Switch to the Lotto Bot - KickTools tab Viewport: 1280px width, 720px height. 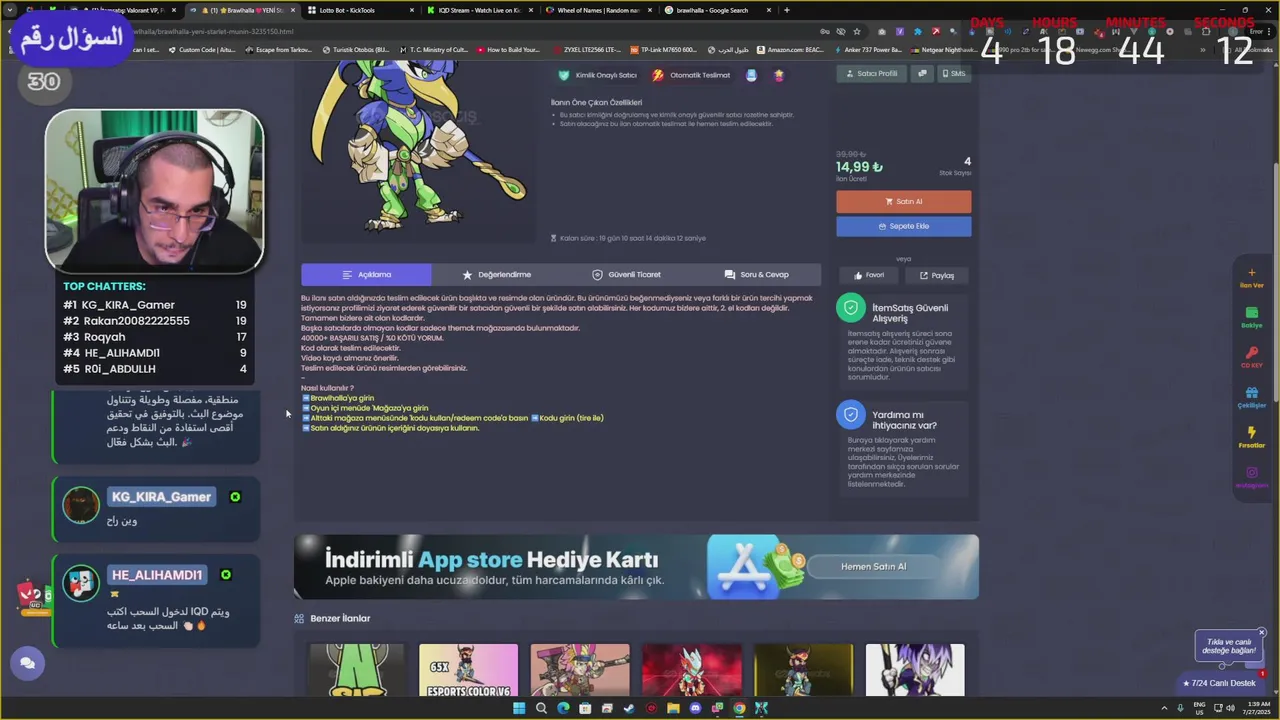[x=359, y=10]
